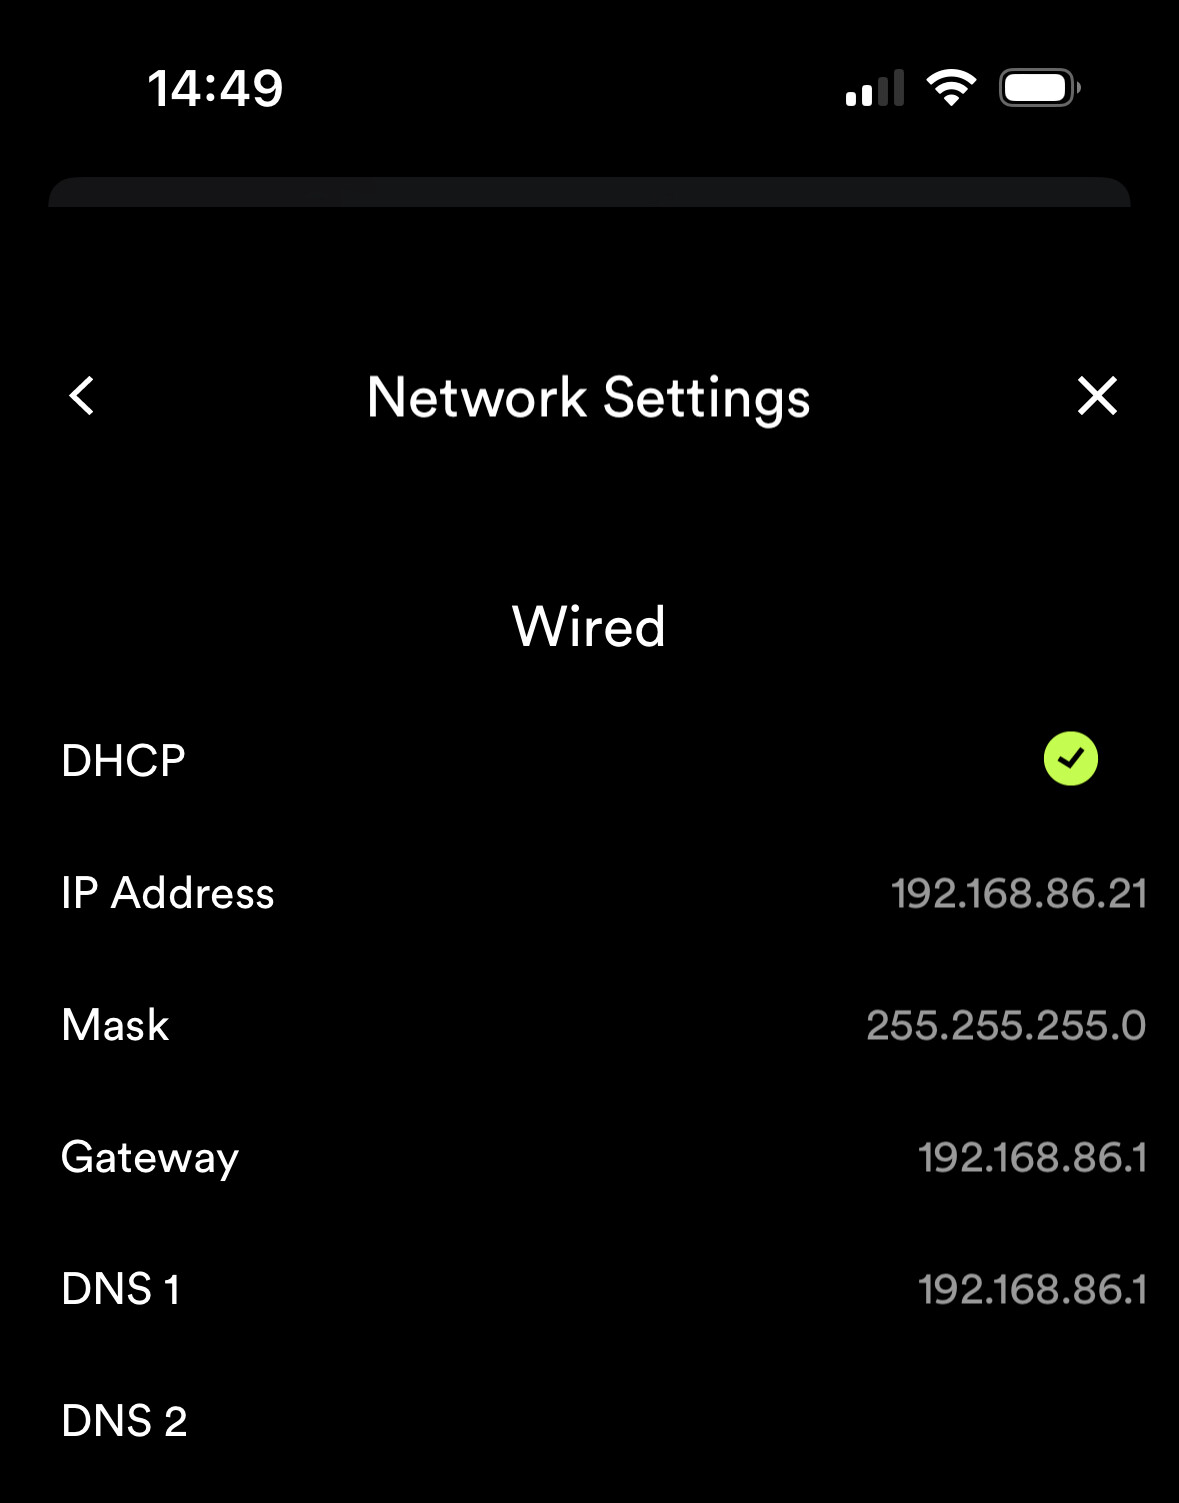Viewport: 1179px width, 1503px height.
Task: Tap the IP Address label
Action: (x=167, y=893)
